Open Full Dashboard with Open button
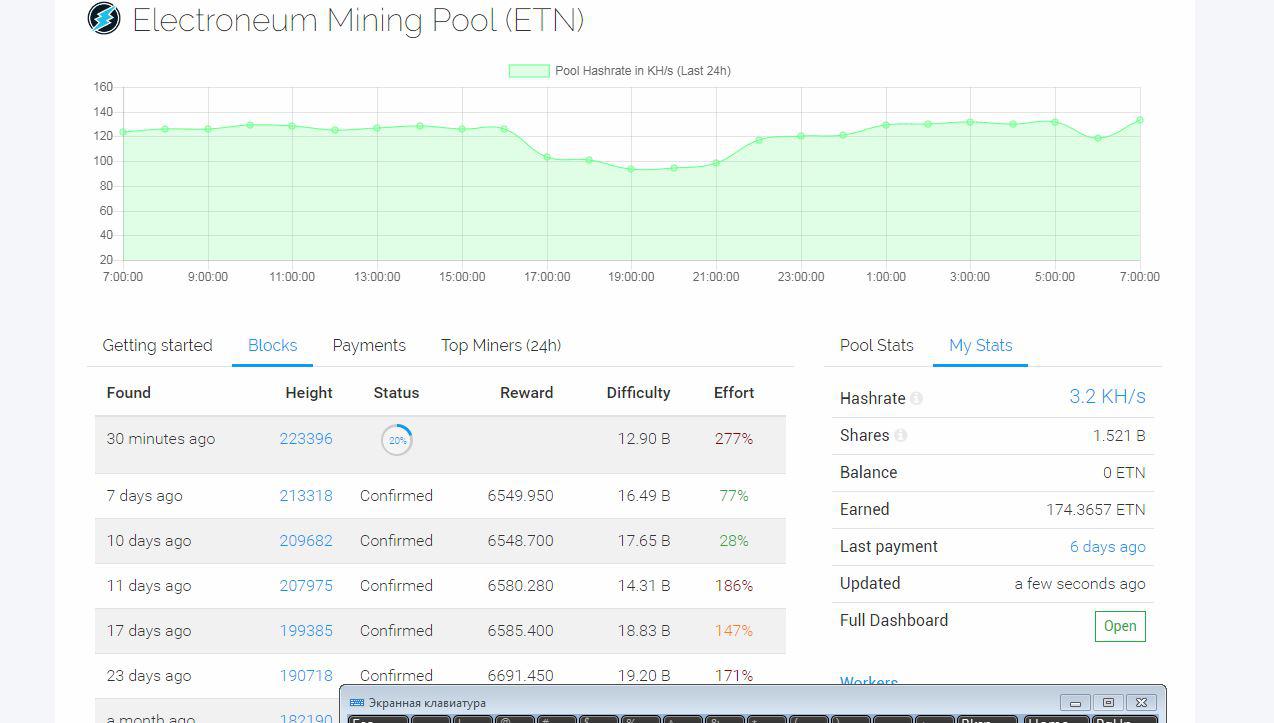Image resolution: width=1274 pixels, height=723 pixels. pos(1120,626)
